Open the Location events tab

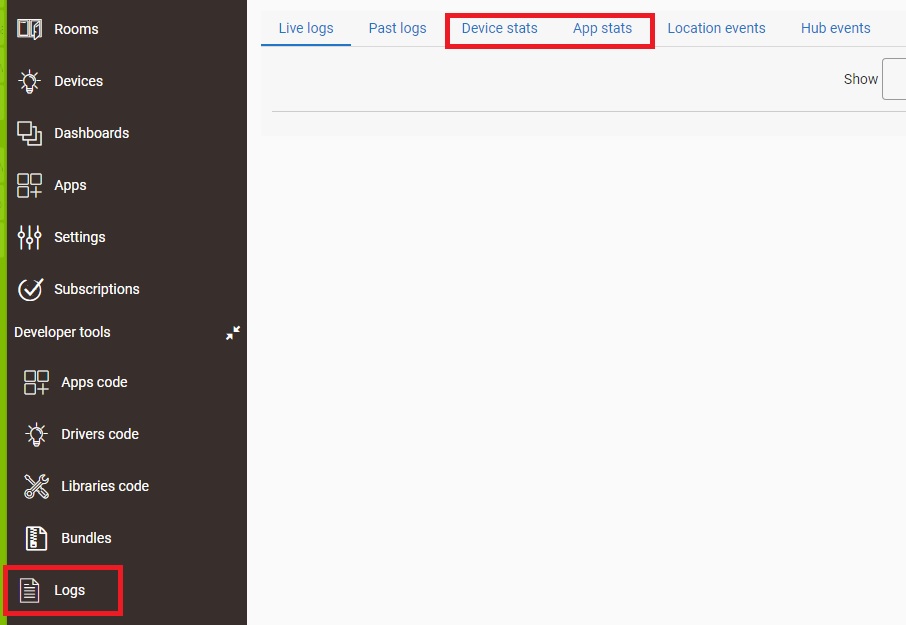[x=716, y=28]
